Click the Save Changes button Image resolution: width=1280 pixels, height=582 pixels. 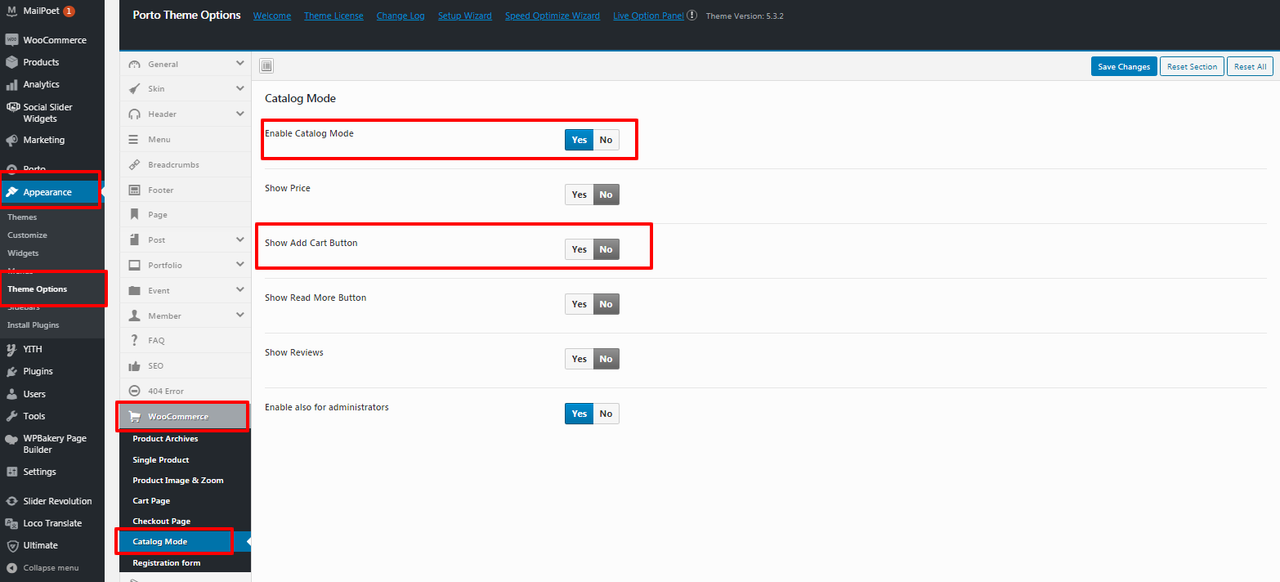click(x=1124, y=67)
